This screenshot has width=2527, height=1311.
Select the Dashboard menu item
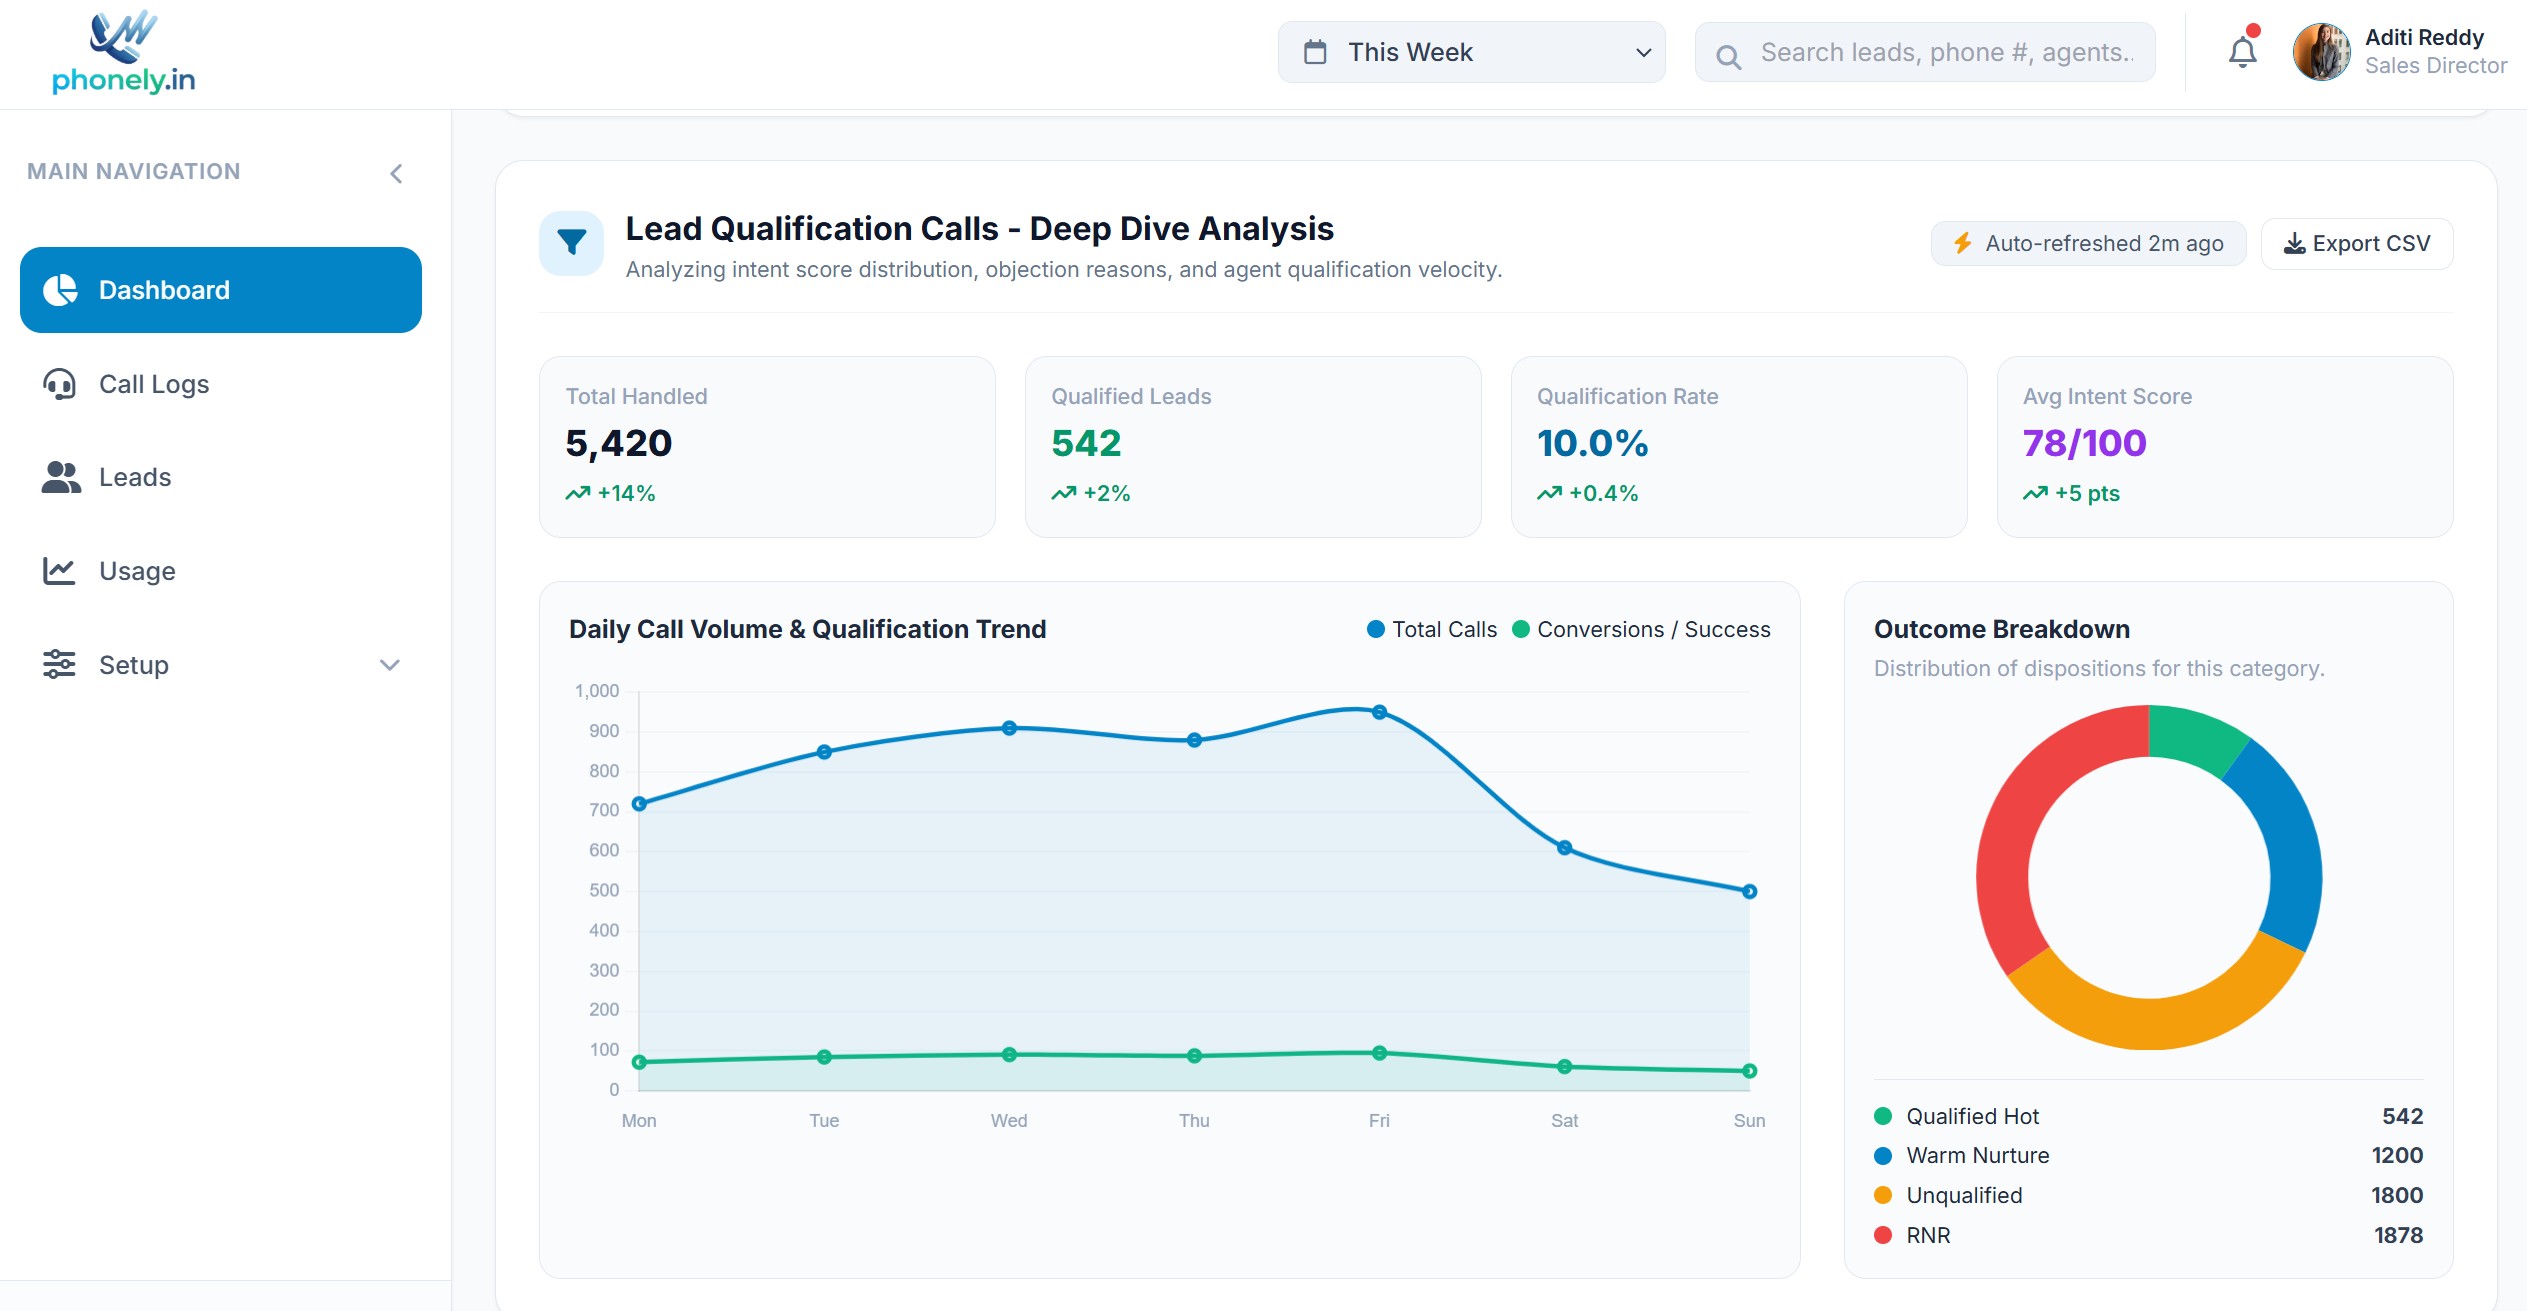tap(221, 290)
